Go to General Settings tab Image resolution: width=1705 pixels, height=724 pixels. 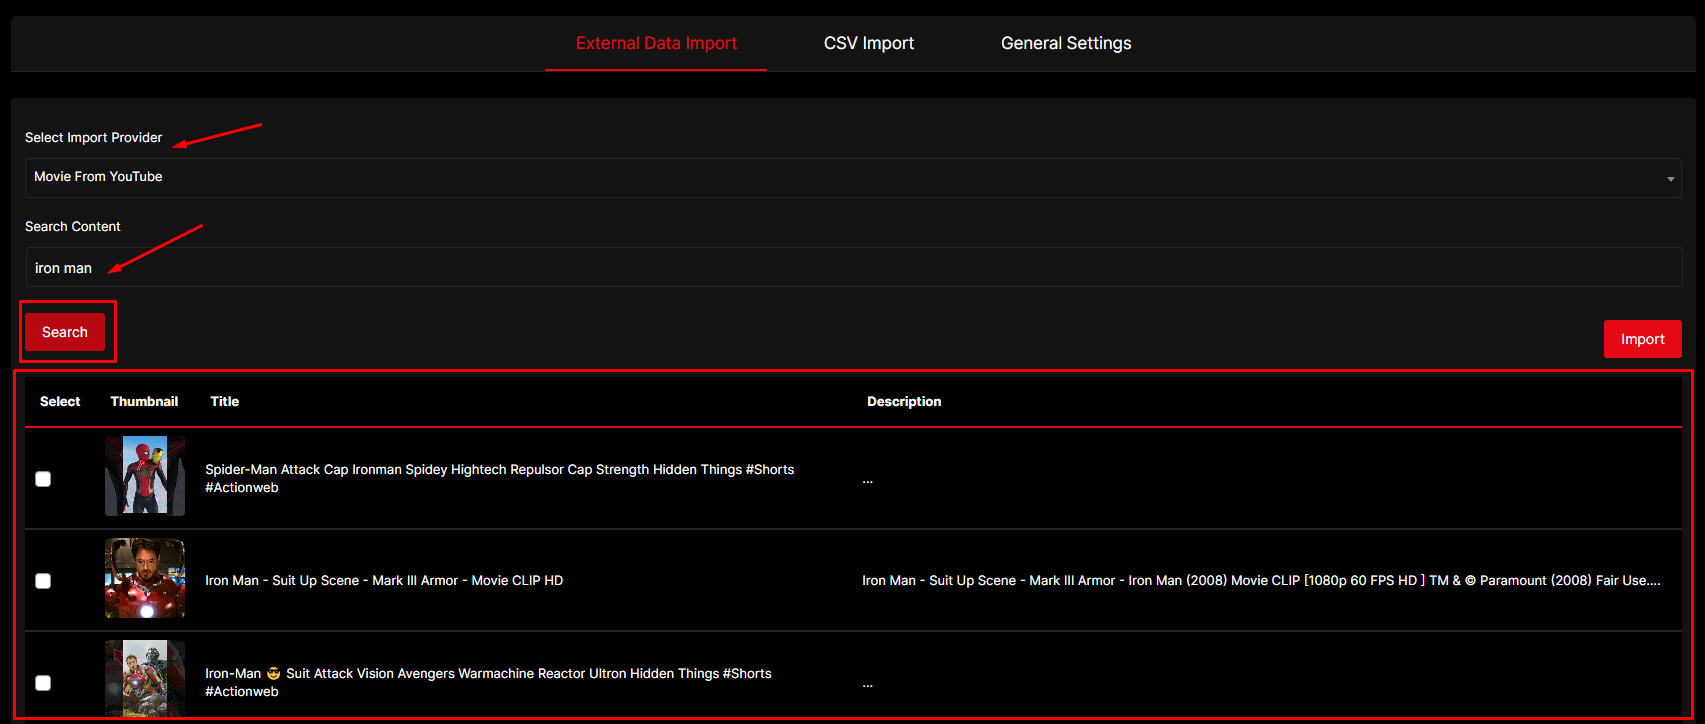tap(1066, 43)
